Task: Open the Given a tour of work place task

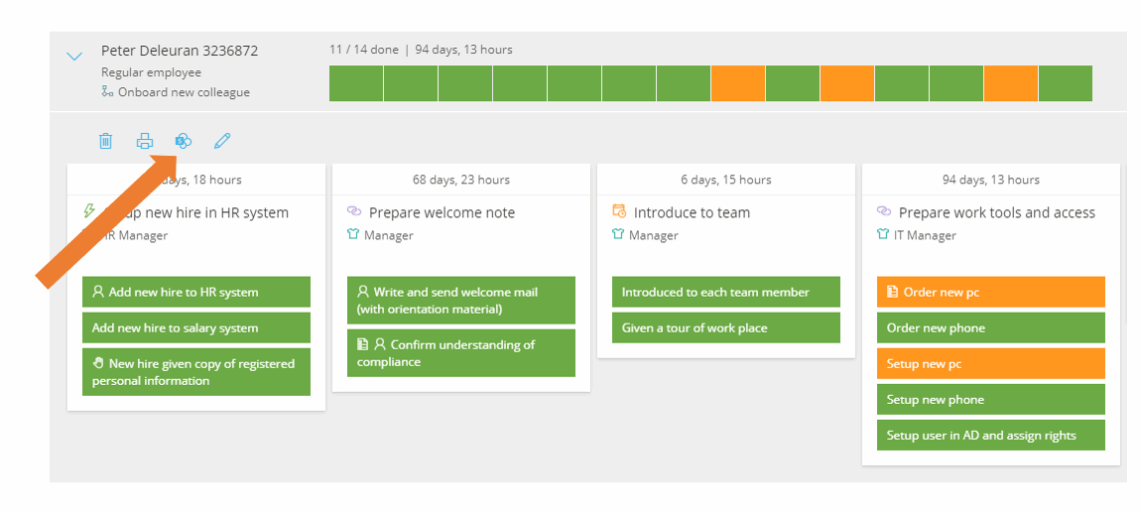Action: pyautogui.click(x=725, y=328)
